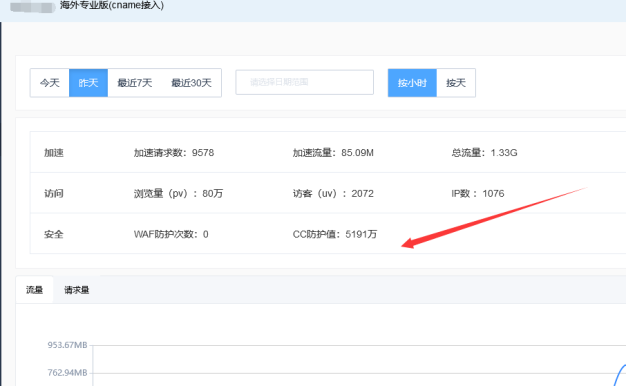Switch granularity to 按天

pyautogui.click(x=456, y=83)
